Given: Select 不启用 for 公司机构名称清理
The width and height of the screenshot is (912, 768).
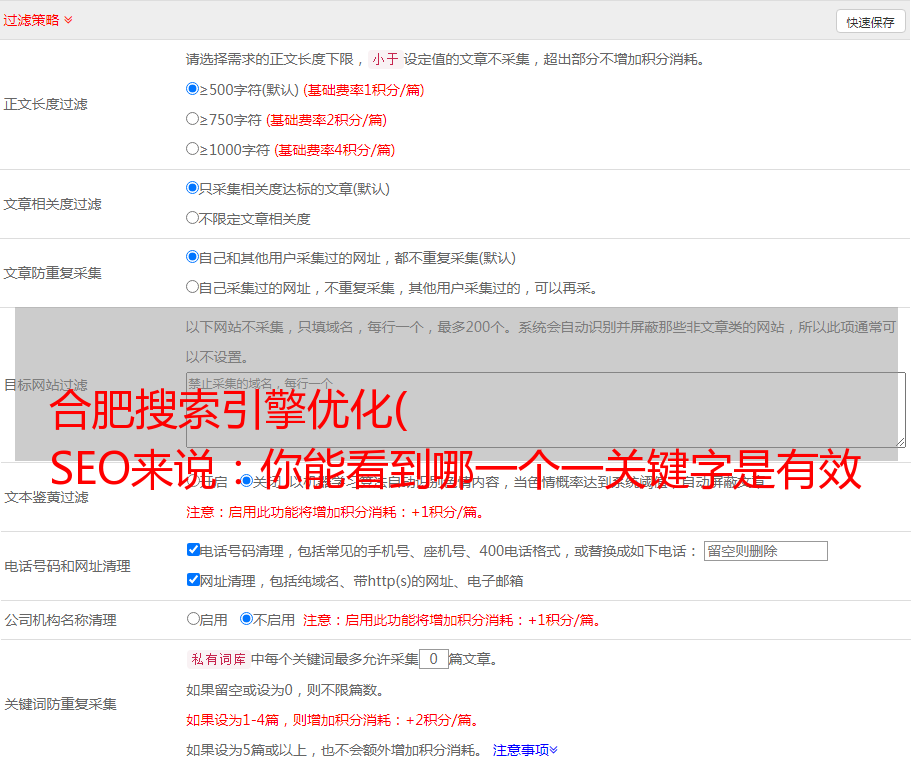Looking at the screenshot, I should coord(246,619).
